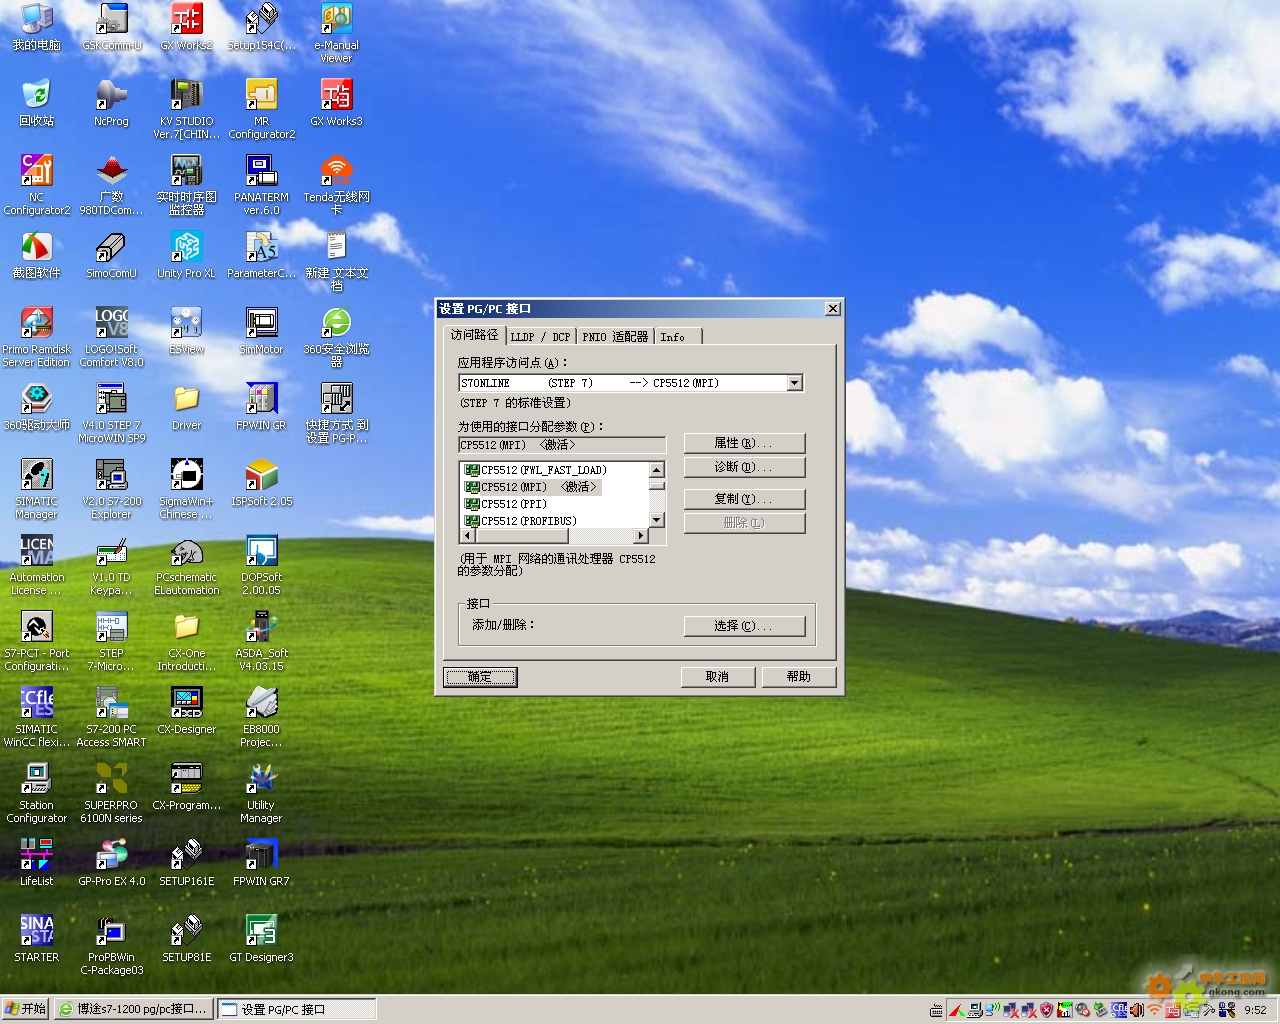Open the EB8000 Project desktop icon
This screenshot has height=1024, width=1280.
tap(262, 716)
